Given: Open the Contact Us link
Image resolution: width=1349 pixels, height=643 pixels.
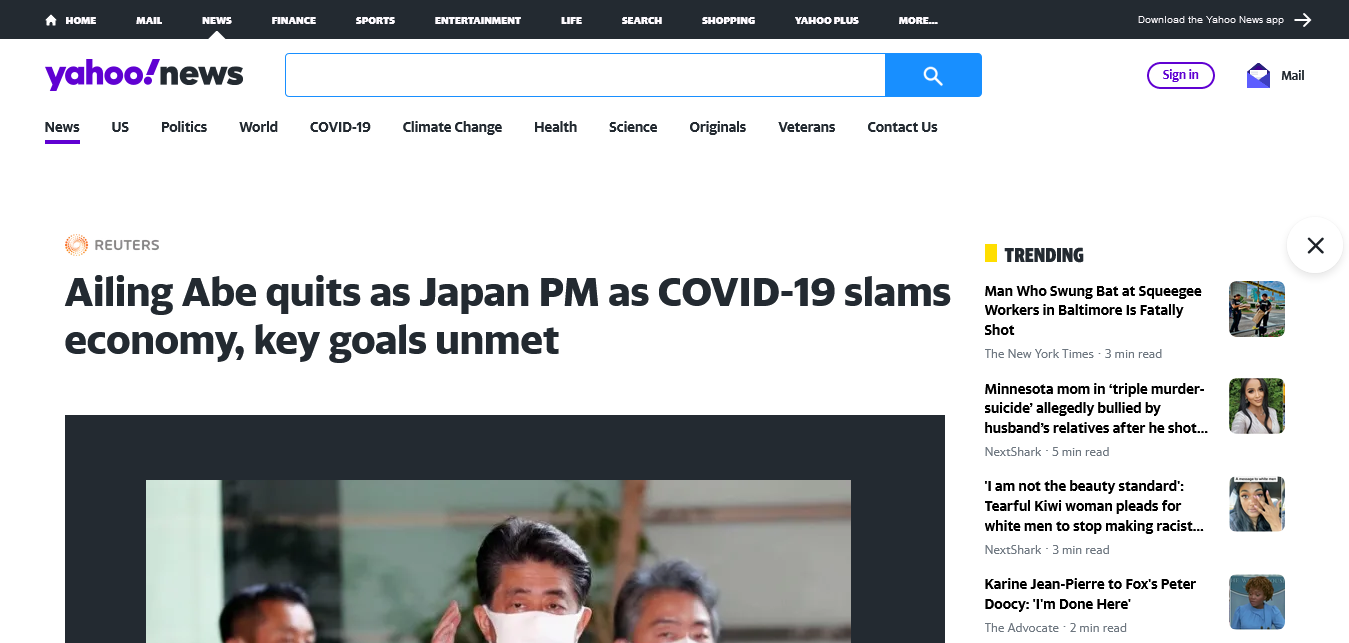Looking at the screenshot, I should (902, 127).
